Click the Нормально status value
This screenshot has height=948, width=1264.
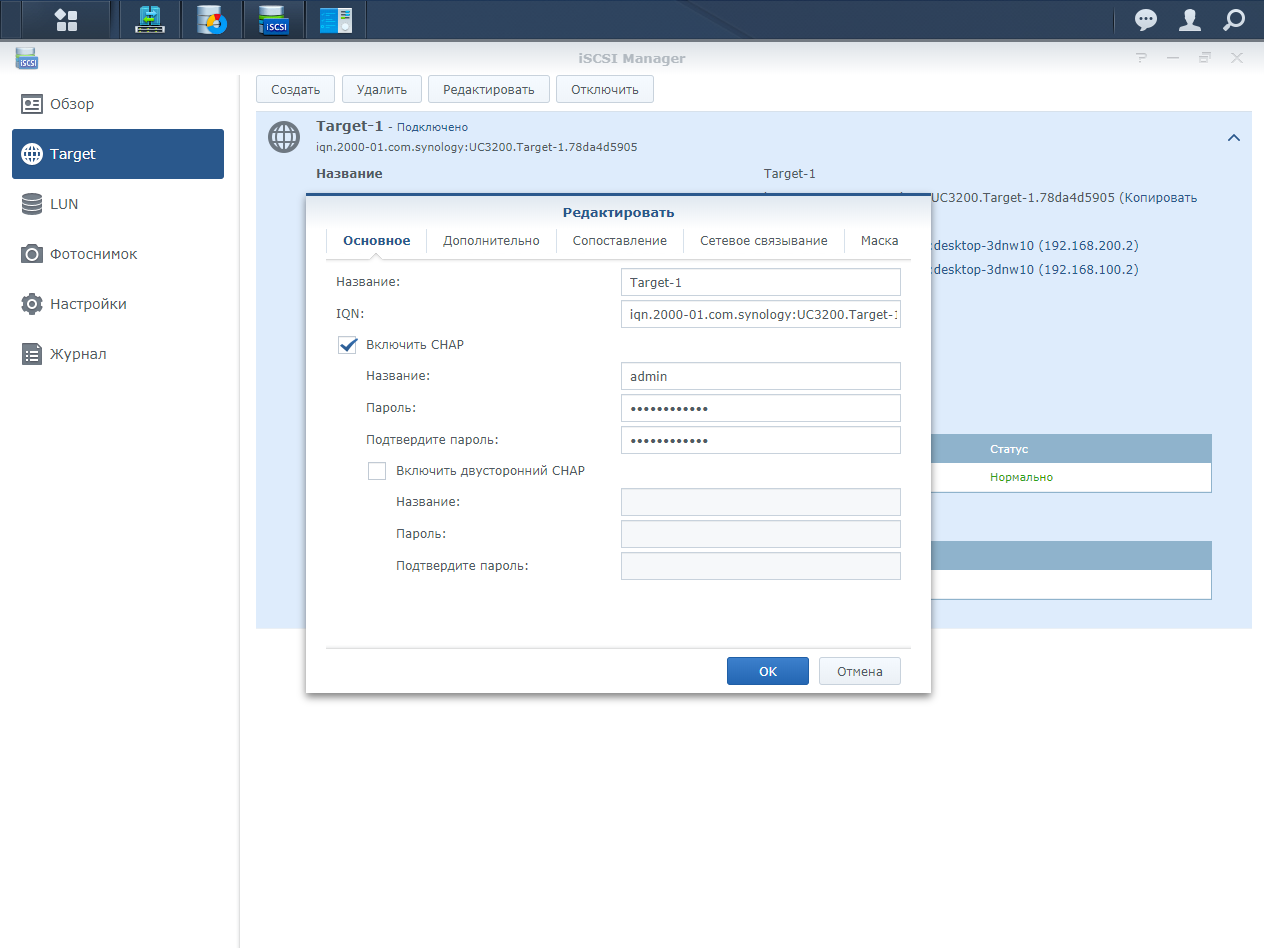click(x=1021, y=477)
